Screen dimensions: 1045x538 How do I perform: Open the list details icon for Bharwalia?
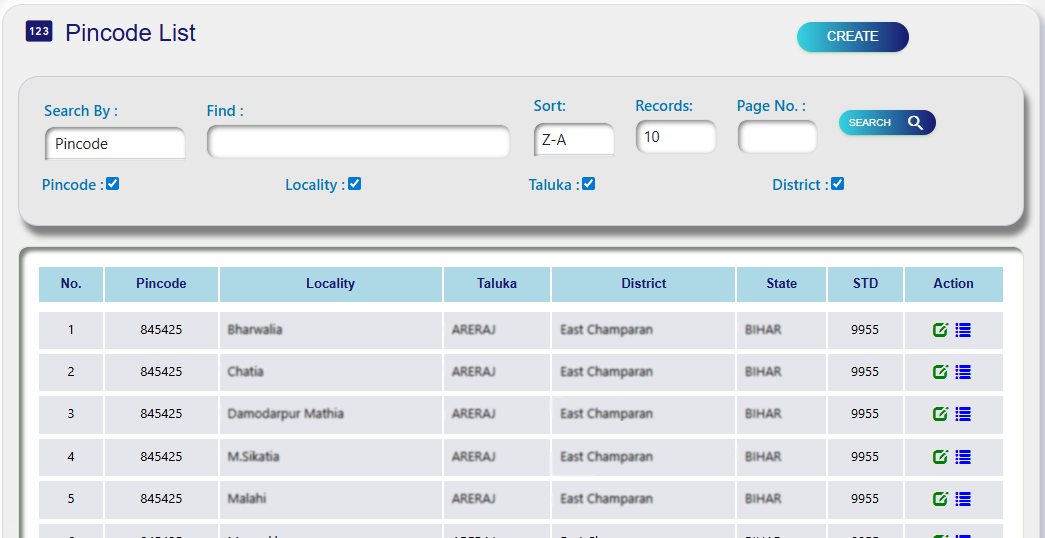(963, 330)
